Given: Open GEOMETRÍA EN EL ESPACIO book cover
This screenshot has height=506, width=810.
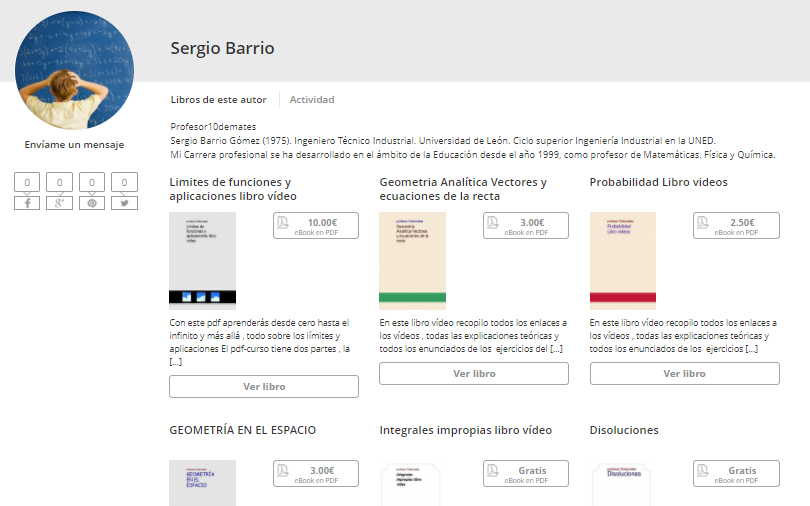Looking at the screenshot, I should [202, 483].
